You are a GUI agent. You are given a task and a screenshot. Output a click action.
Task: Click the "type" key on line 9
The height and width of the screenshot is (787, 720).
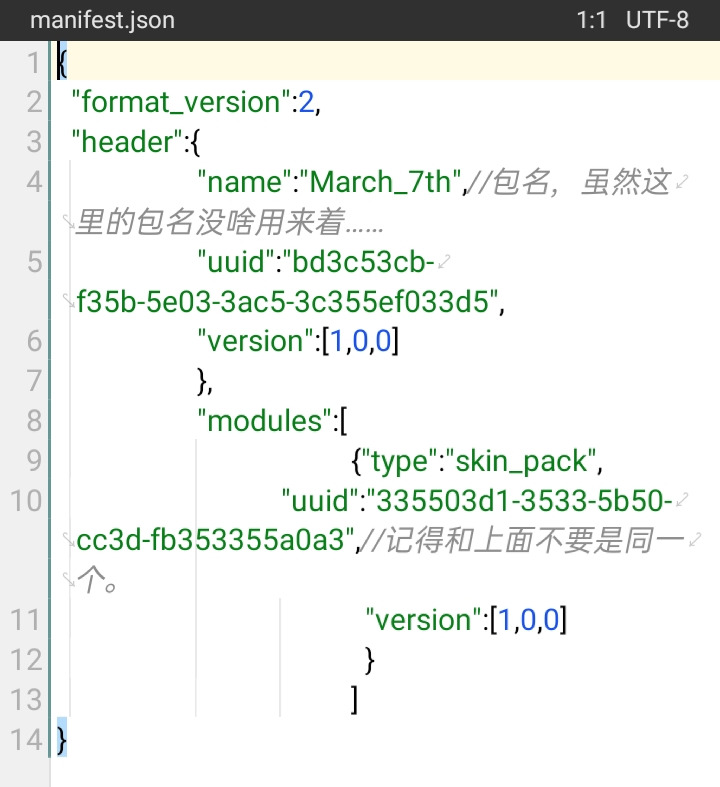[x=399, y=461]
